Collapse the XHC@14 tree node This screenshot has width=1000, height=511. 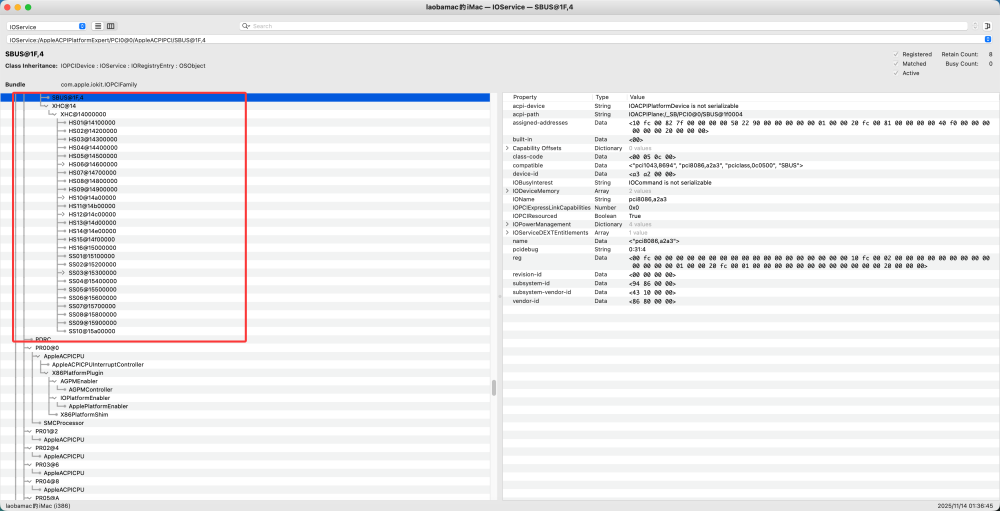pos(44,106)
